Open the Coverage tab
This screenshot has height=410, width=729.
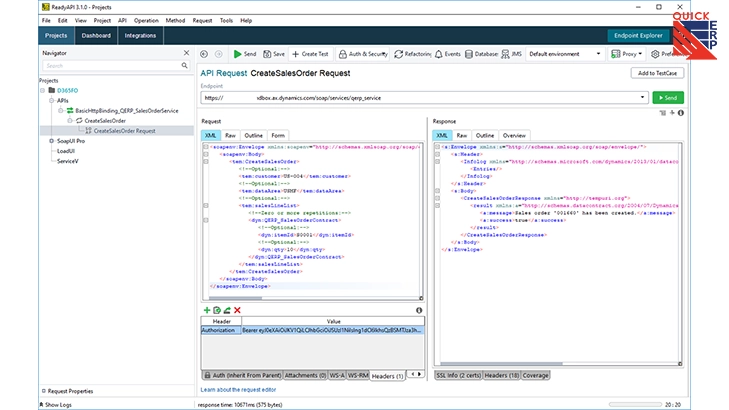[x=535, y=375]
